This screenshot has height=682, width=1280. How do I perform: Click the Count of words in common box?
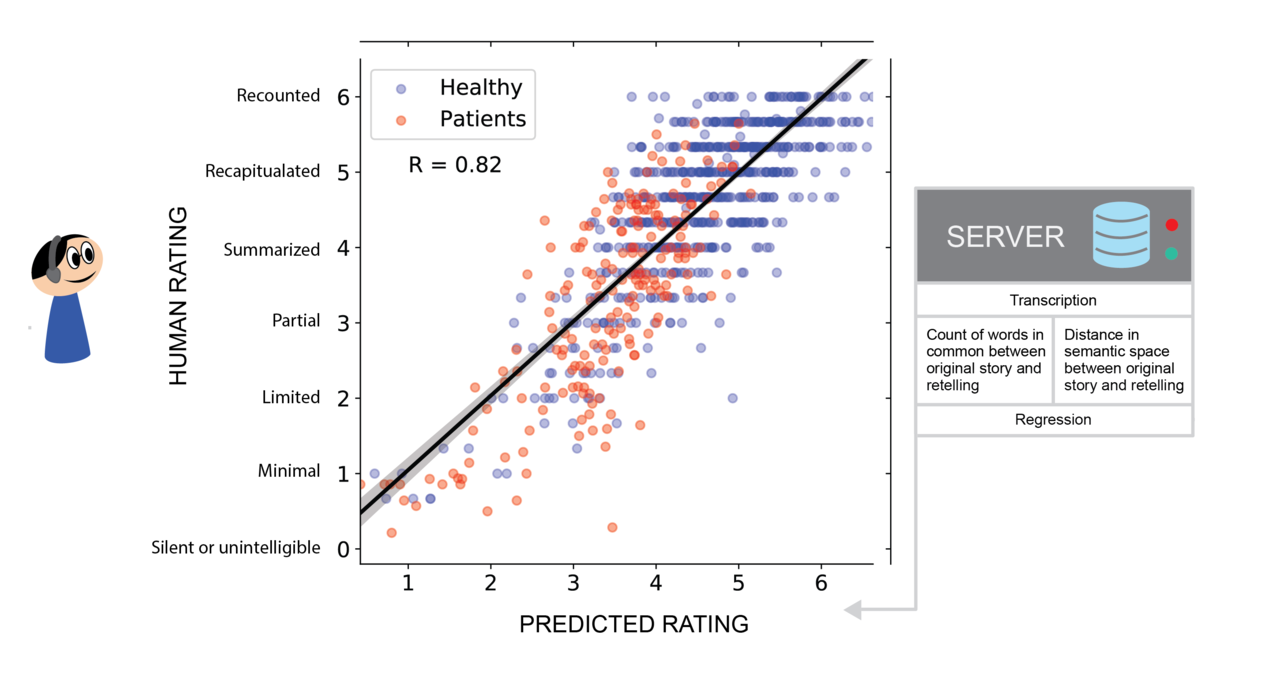(985, 360)
